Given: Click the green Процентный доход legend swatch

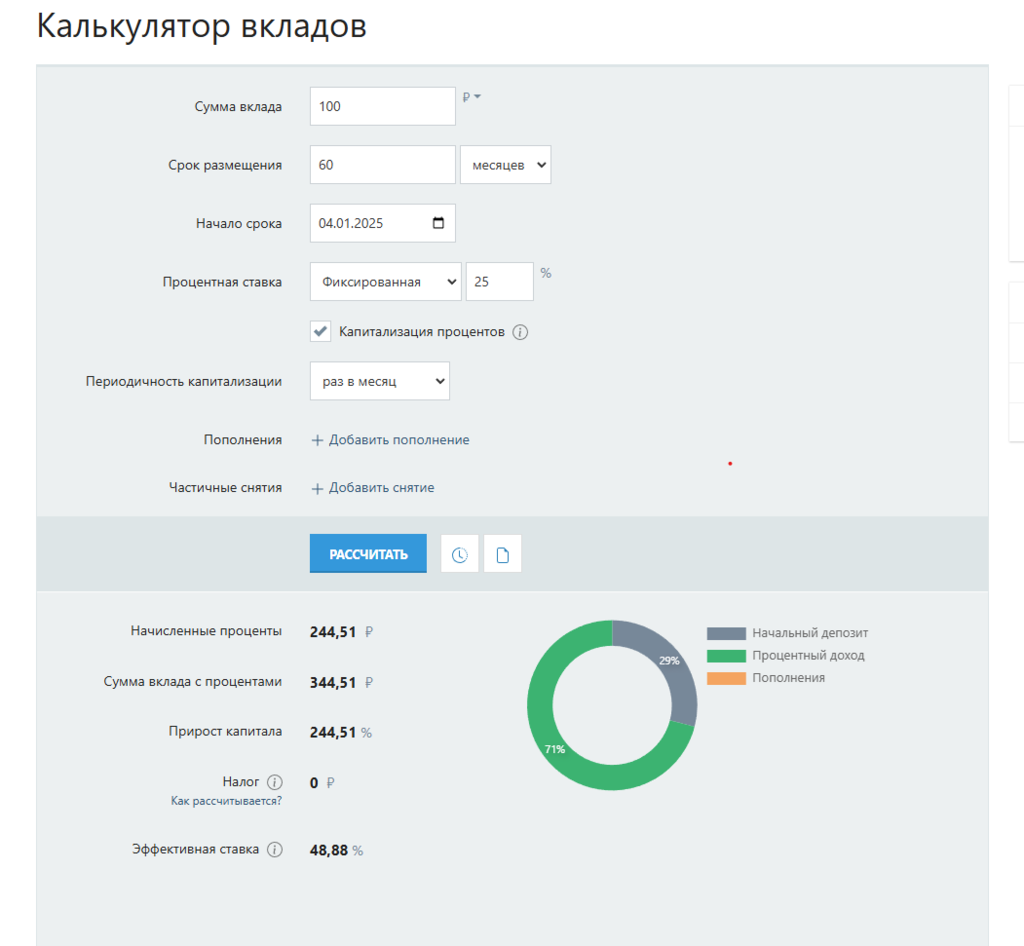Looking at the screenshot, I should [726, 656].
